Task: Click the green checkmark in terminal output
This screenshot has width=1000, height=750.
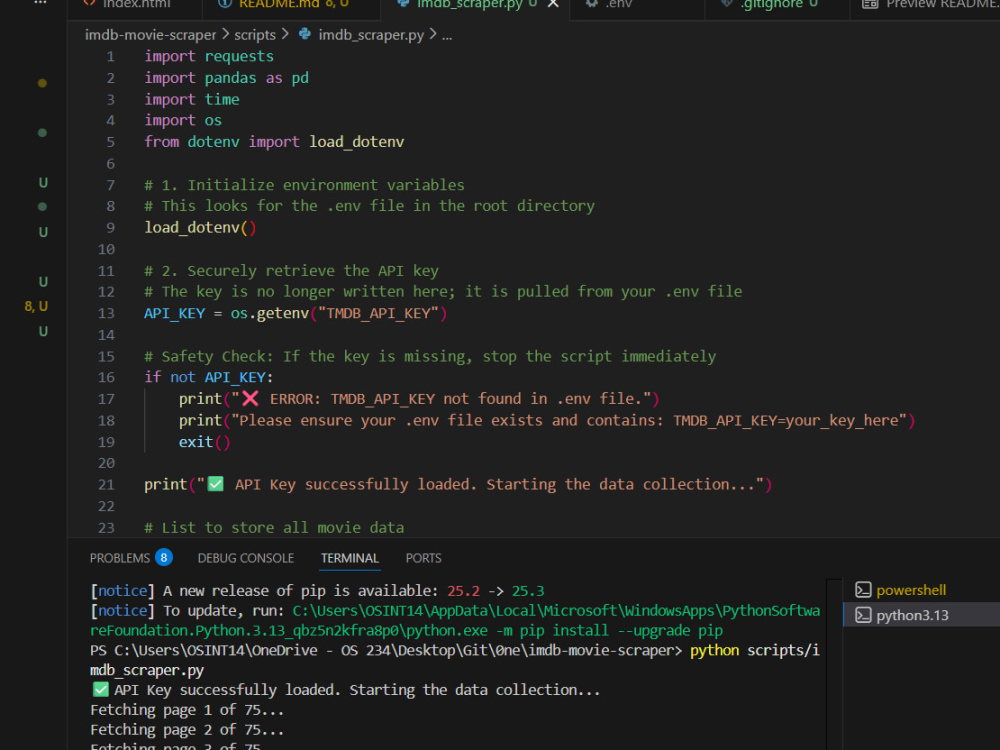Action: pos(100,689)
